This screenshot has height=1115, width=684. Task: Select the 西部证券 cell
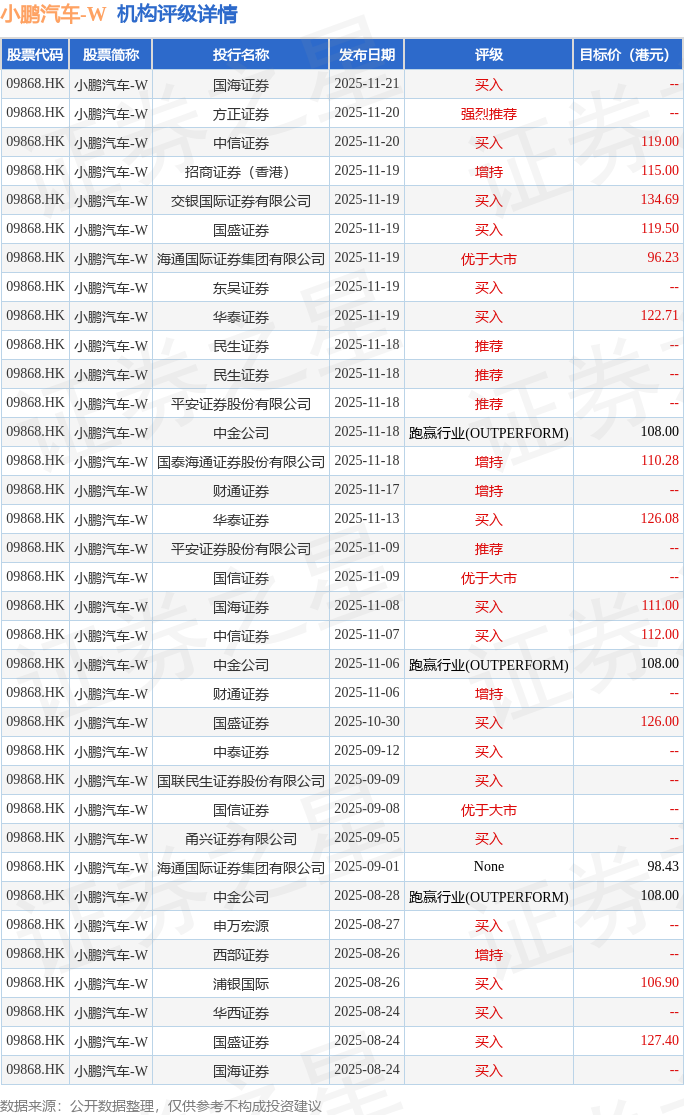tap(241, 956)
